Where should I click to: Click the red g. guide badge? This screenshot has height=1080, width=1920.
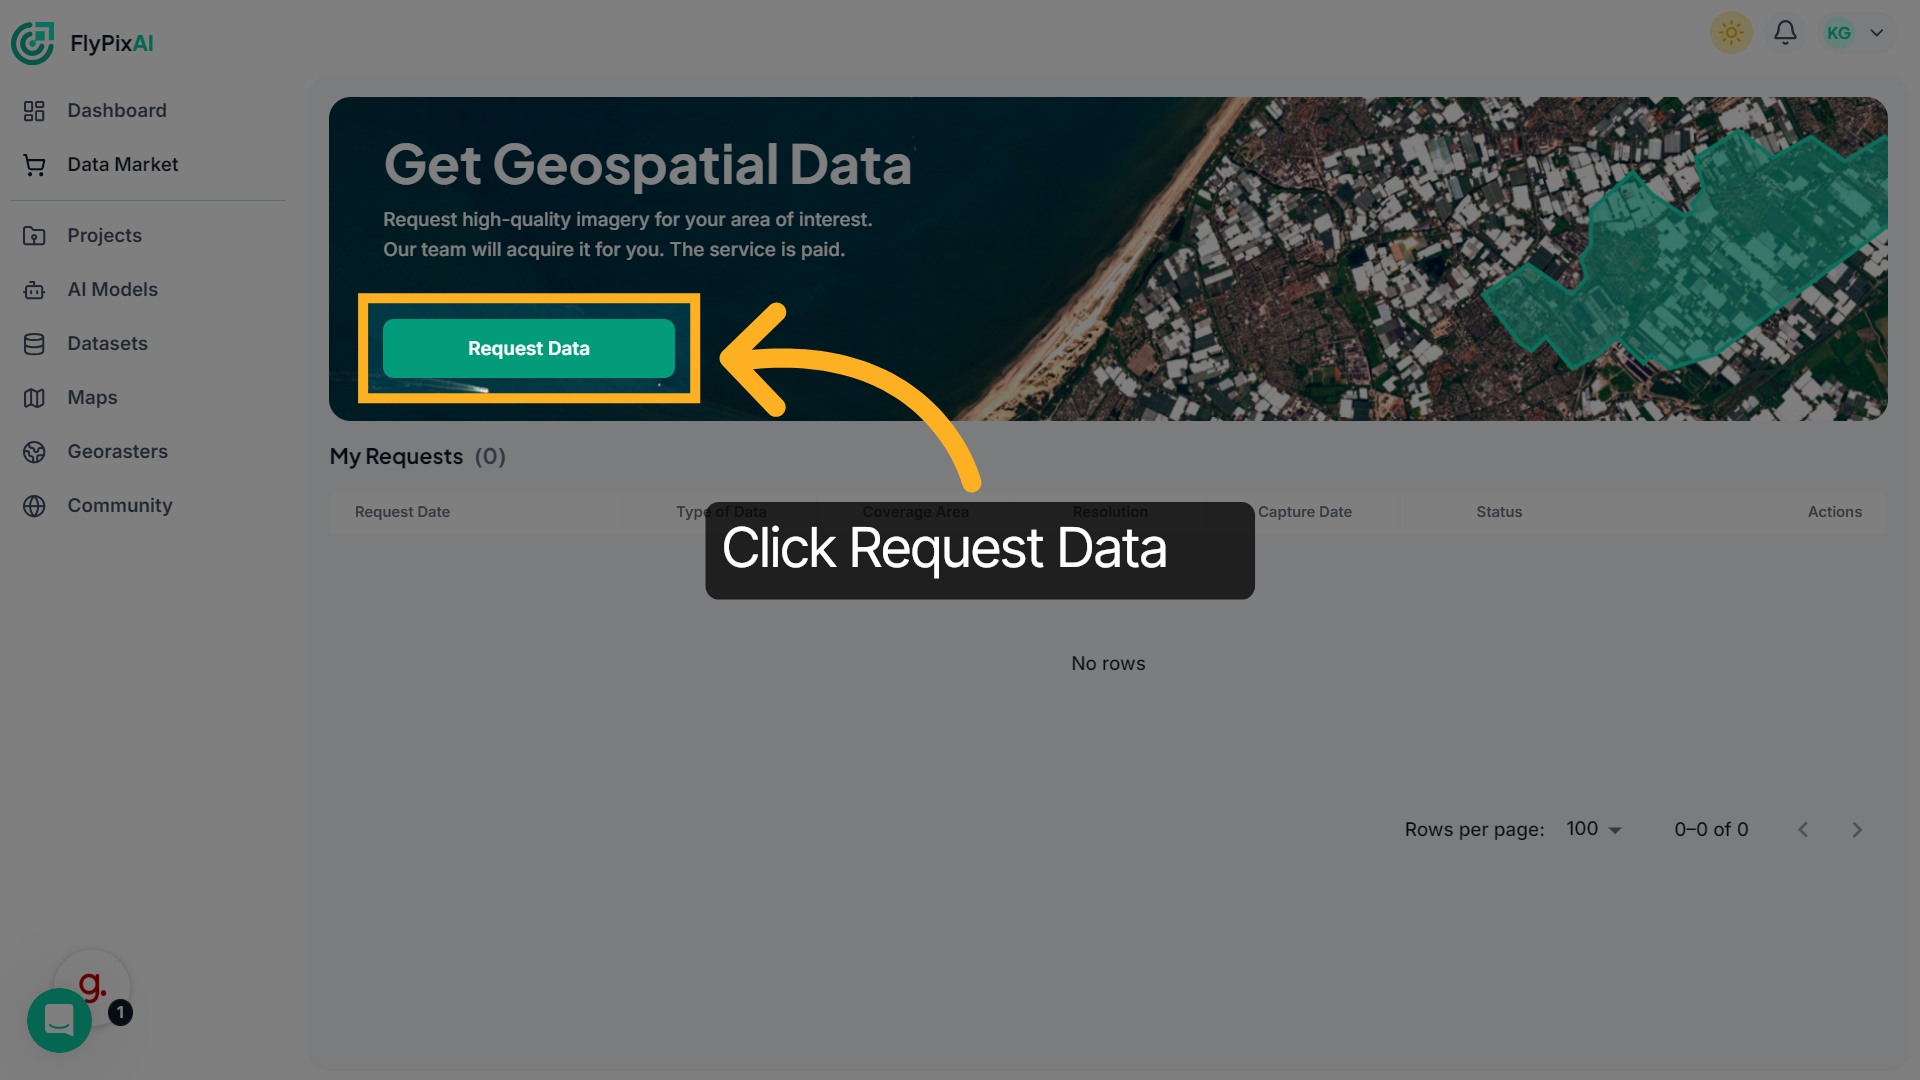point(92,985)
